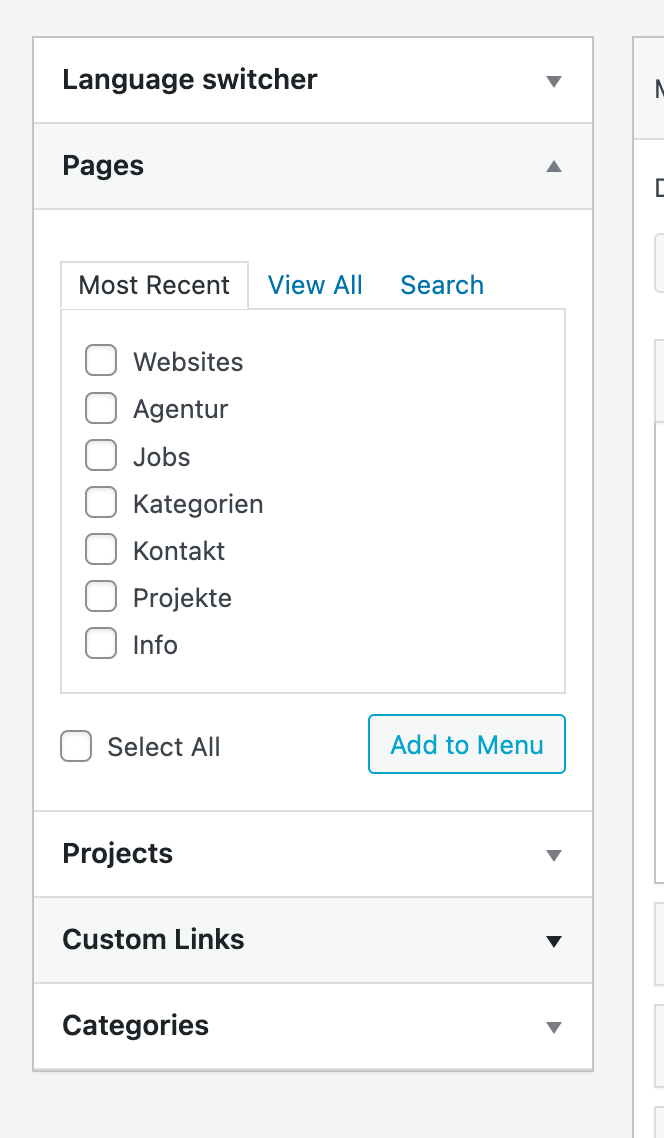The height and width of the screenshot is (1138, 664).
Task: Mark the Info page checkbox
Action: click(101, 644)
